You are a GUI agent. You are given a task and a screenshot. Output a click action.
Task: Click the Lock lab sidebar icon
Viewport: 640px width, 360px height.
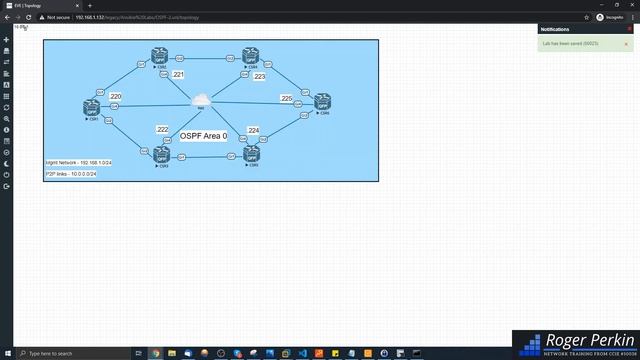(6, 152)
